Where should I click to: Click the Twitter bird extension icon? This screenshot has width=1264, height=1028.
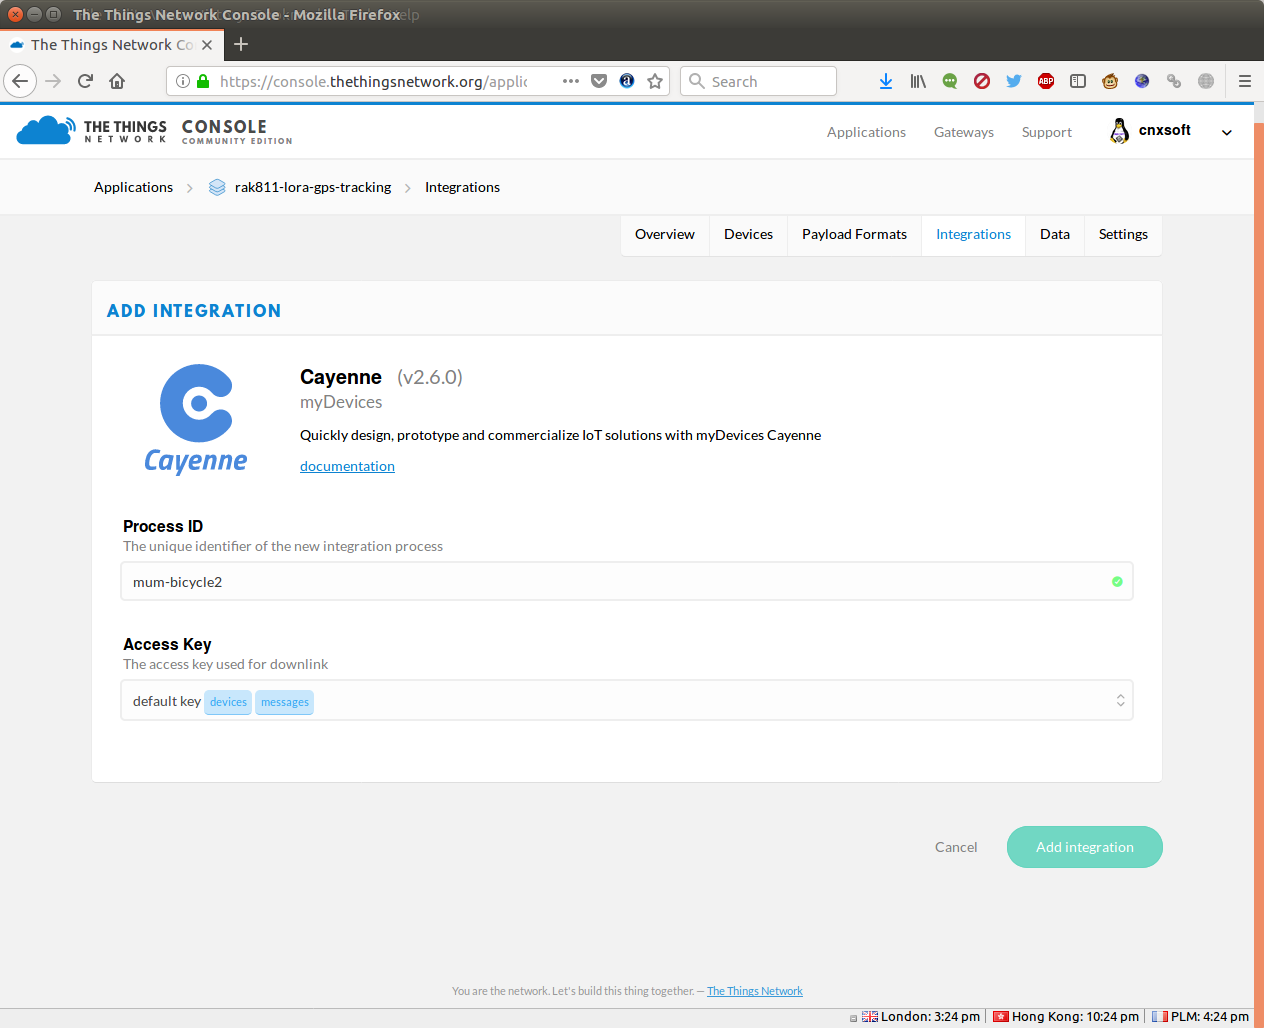coord(1014,81)
